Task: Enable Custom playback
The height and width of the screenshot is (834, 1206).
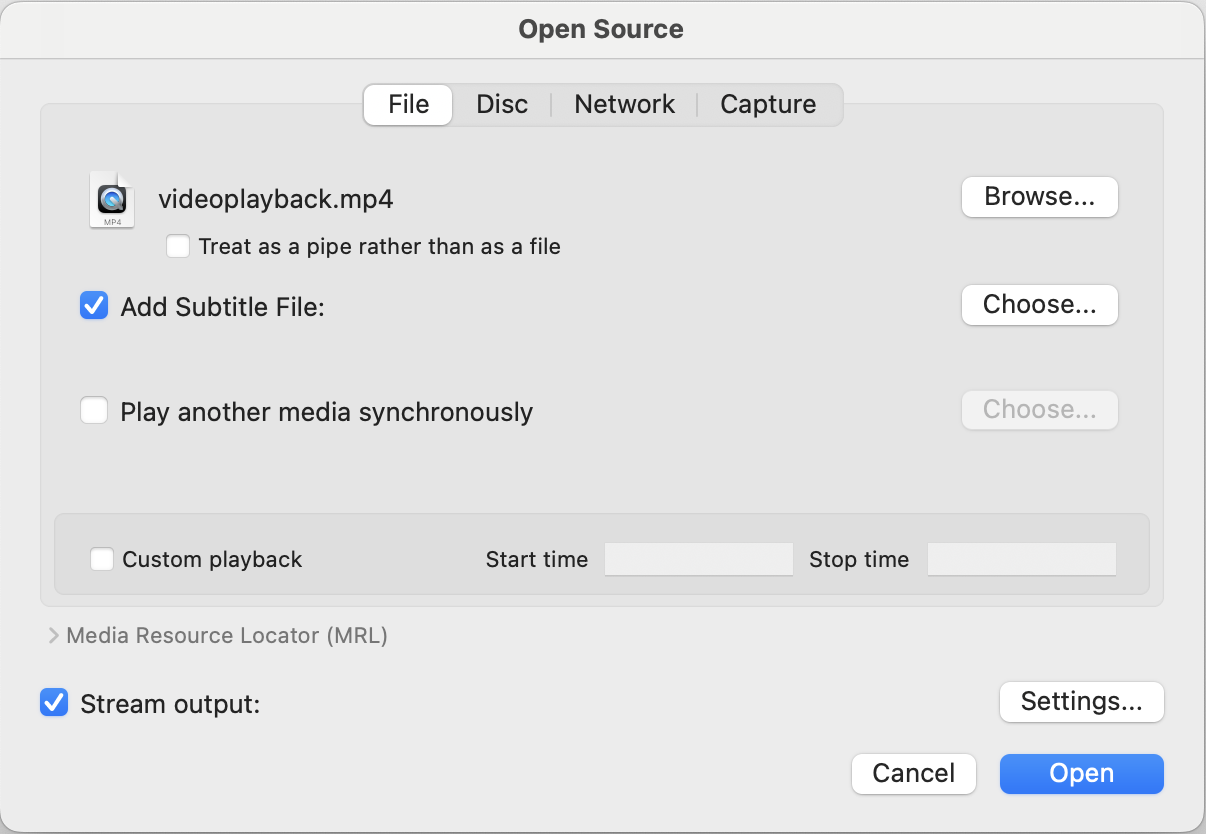Action: [101, 559]
